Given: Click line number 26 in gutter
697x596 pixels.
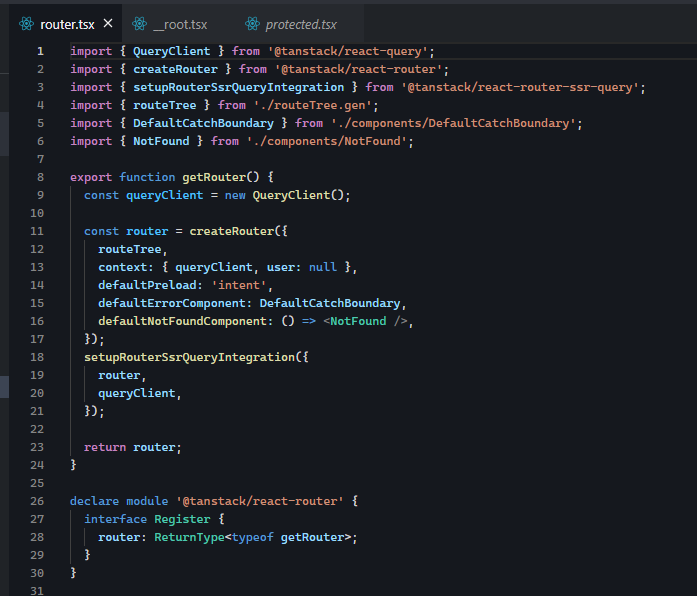Looking at the screenshot, I should [x=37, y=501].
